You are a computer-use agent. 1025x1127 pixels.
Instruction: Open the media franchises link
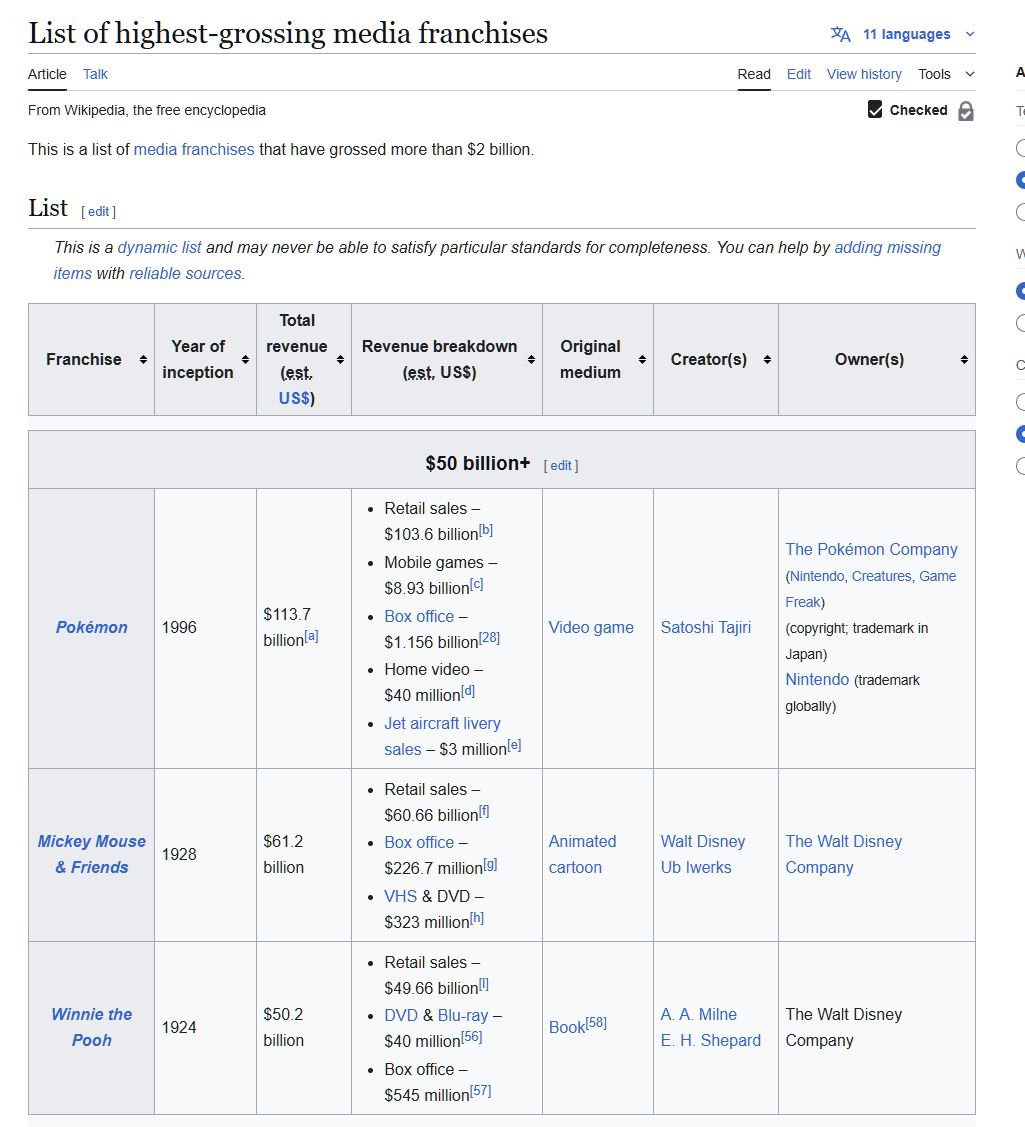(x=194, y=150)
